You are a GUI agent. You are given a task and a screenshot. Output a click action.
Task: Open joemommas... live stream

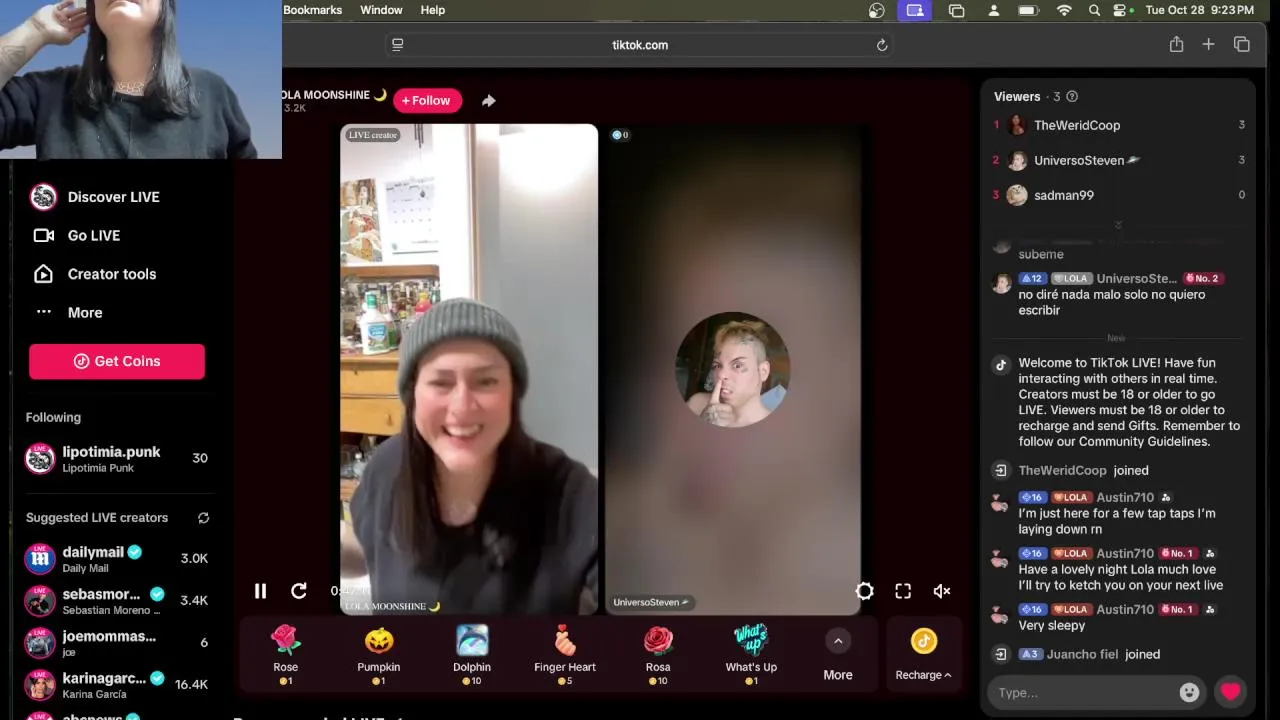click(x=117, y=642)
